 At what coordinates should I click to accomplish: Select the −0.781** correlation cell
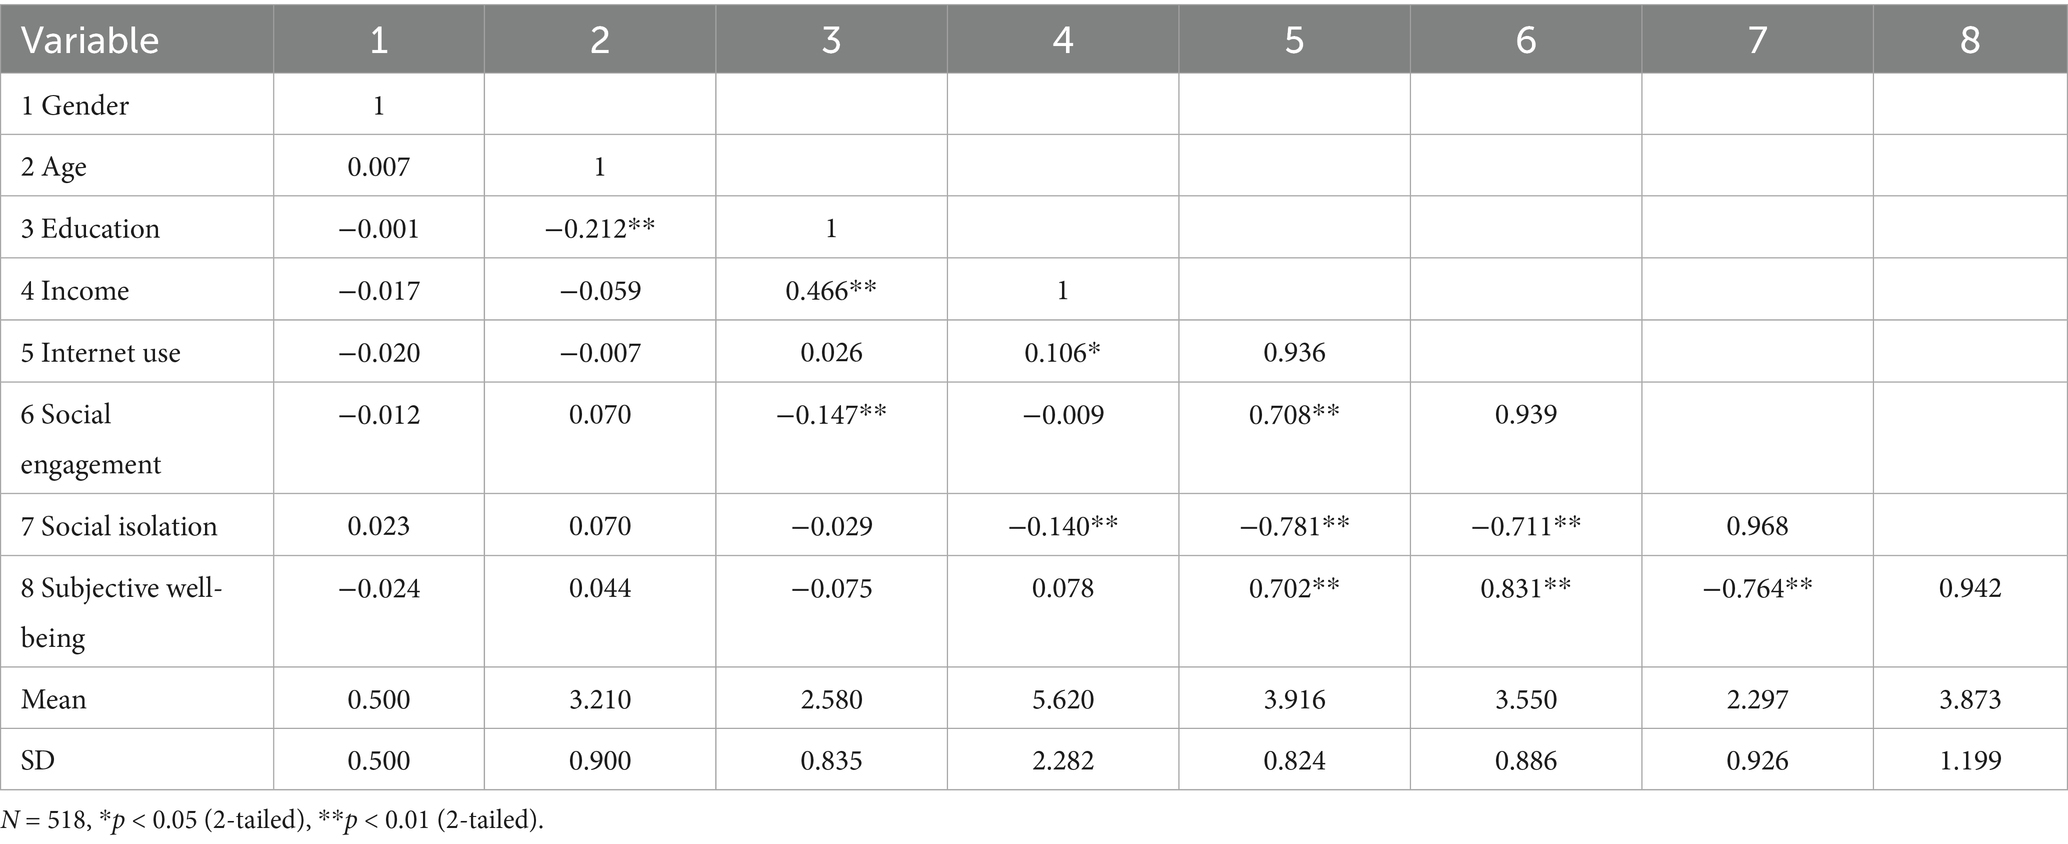point(1294,526)
